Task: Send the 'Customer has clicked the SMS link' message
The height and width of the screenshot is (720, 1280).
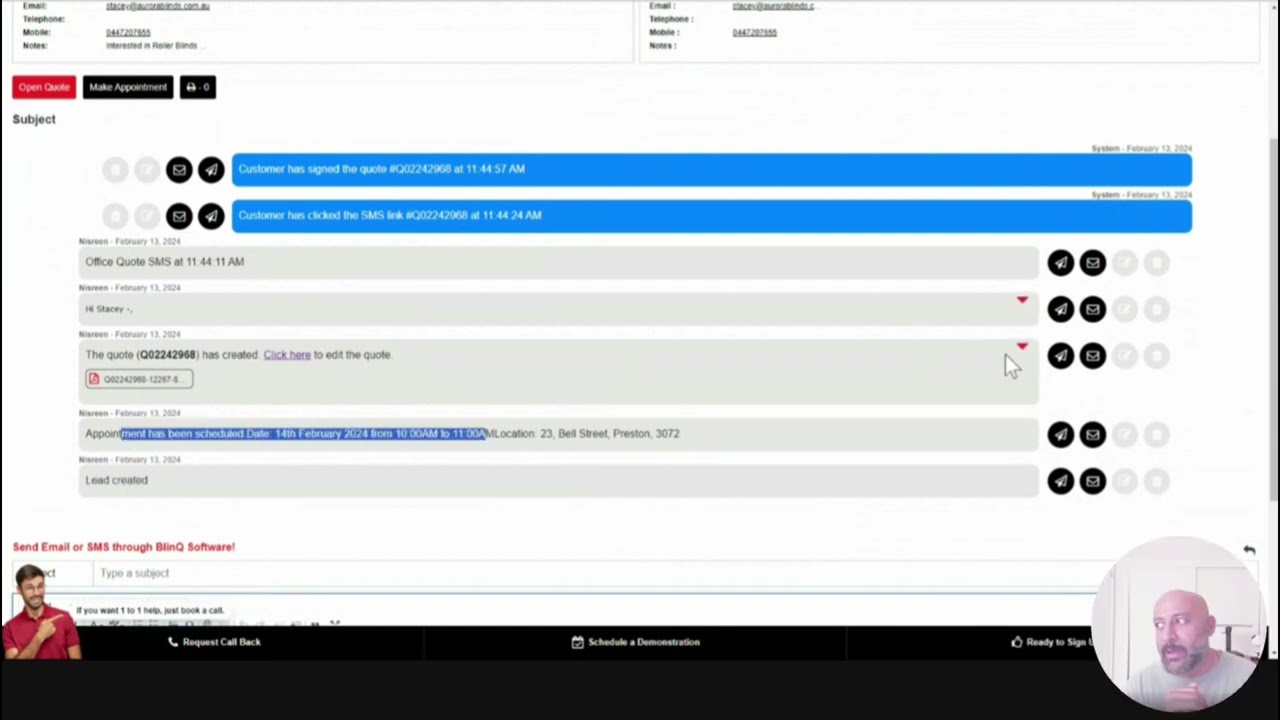Action: click(x=211, y=216)
